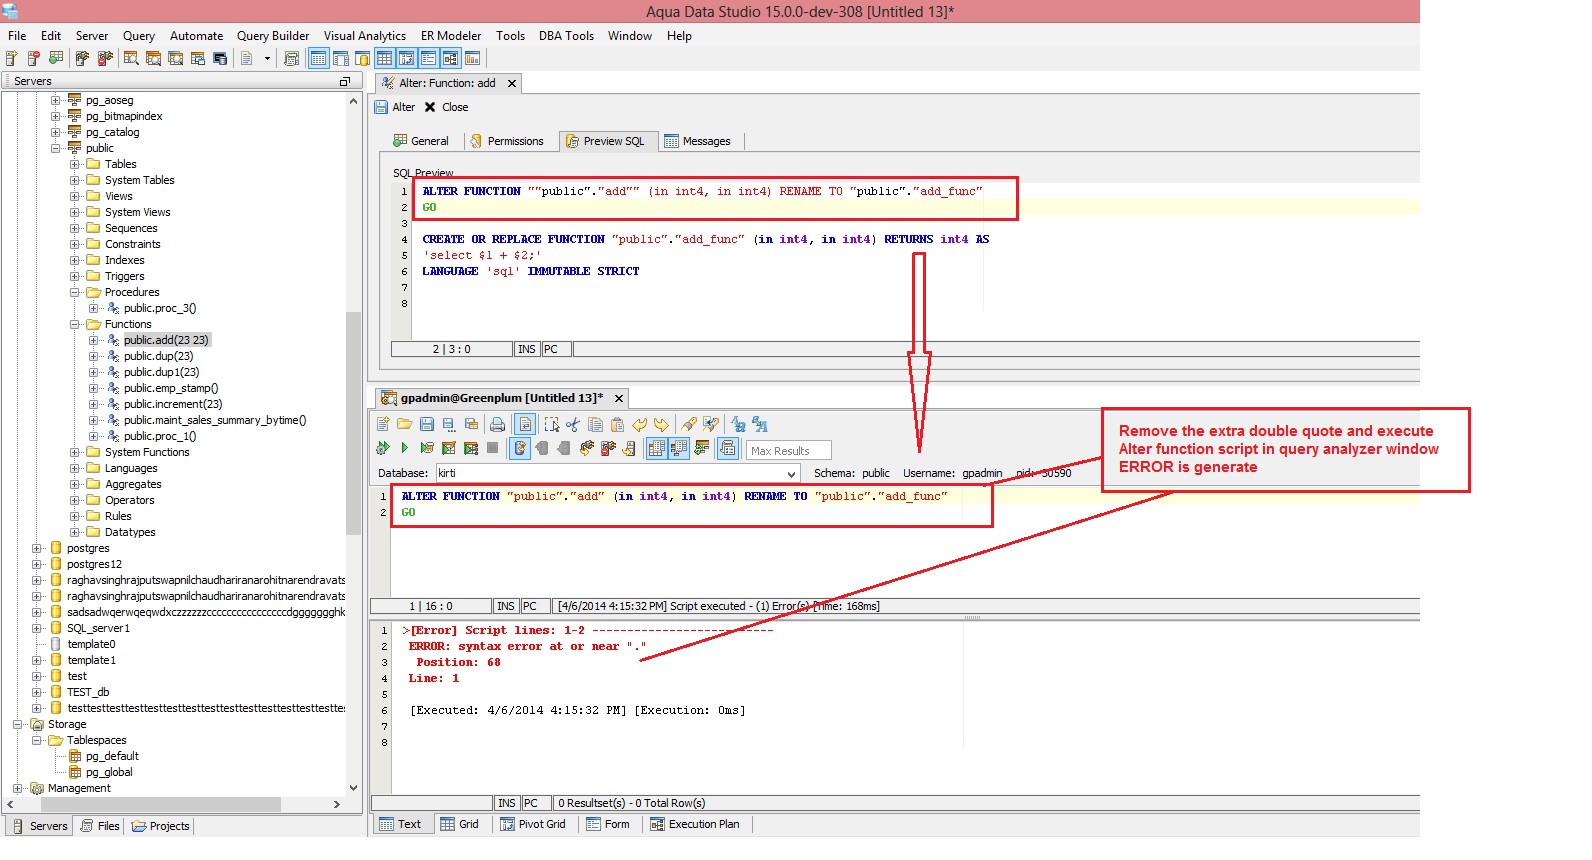Screen dimensions: 1592x860
Task: Select the public.add(23 23) function
Action: pyautogui.click(x=166, y=340)
